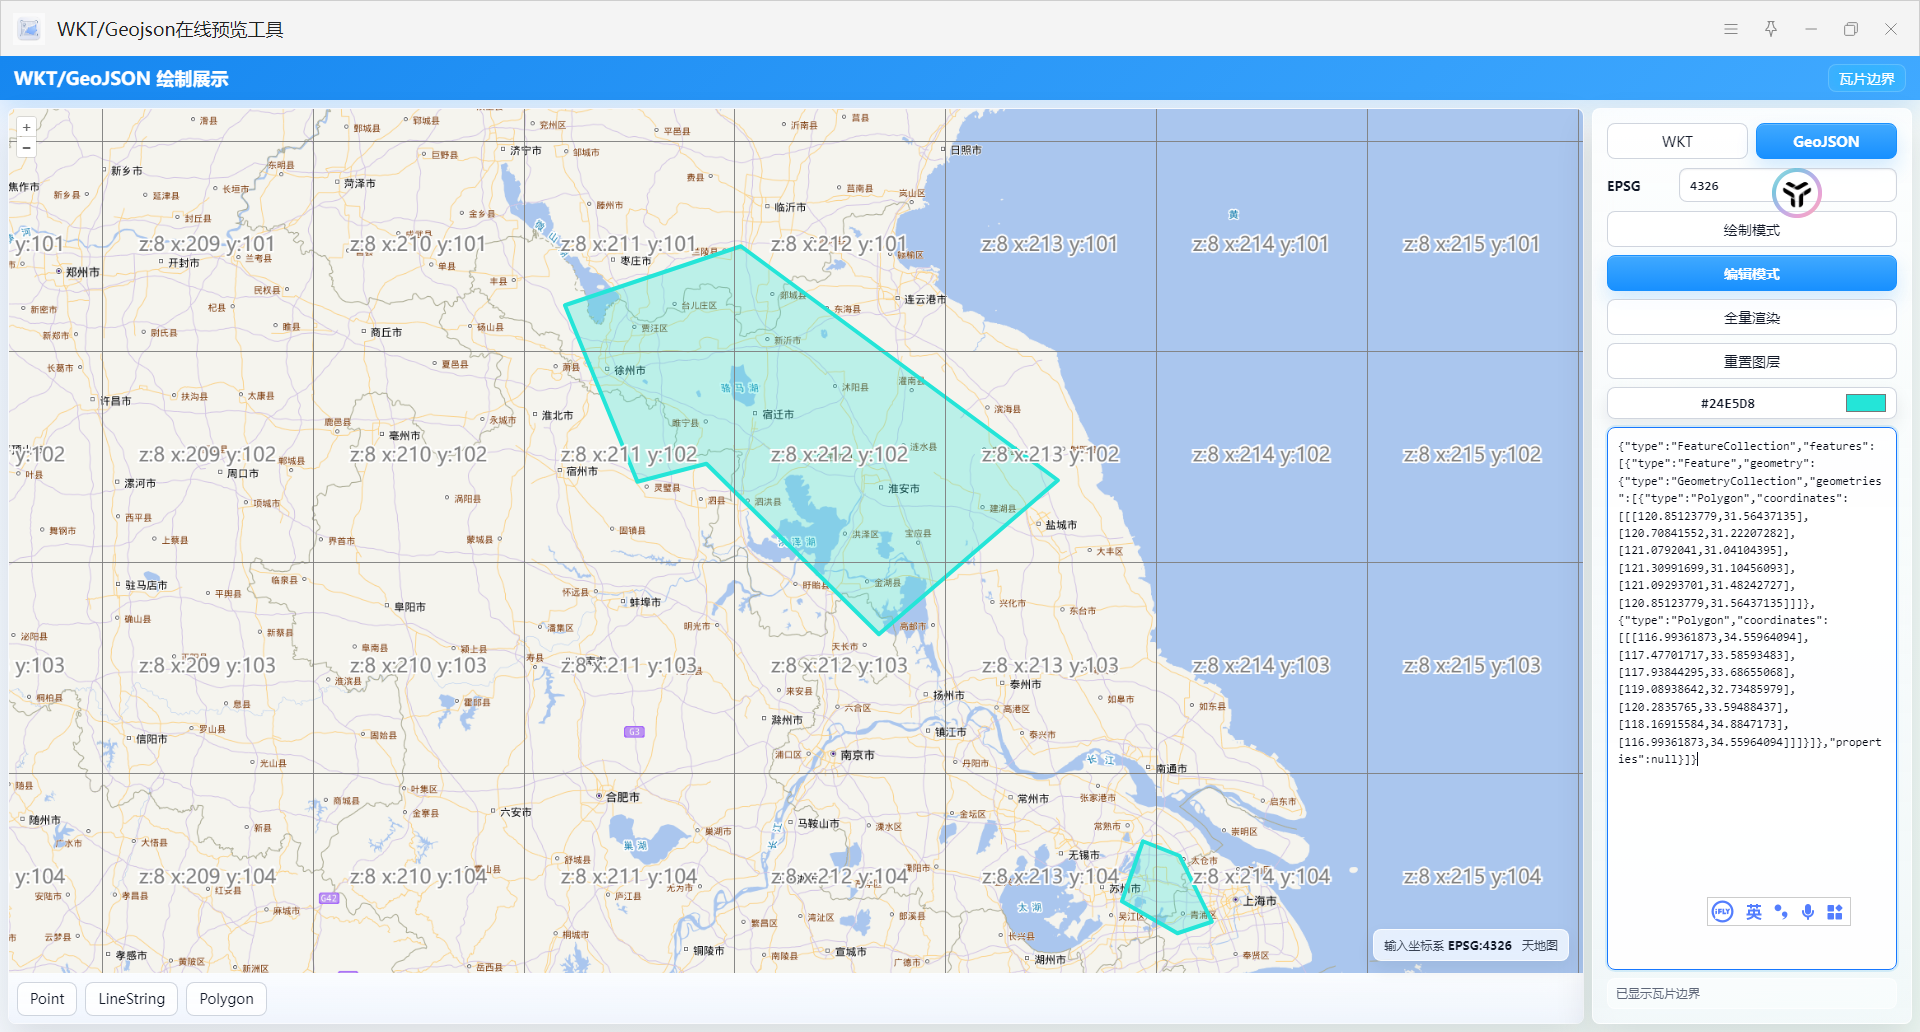Enable 绘制模式 drawing mode
Viewport: 1920px width, 1032px height.
click(1751, 230)
